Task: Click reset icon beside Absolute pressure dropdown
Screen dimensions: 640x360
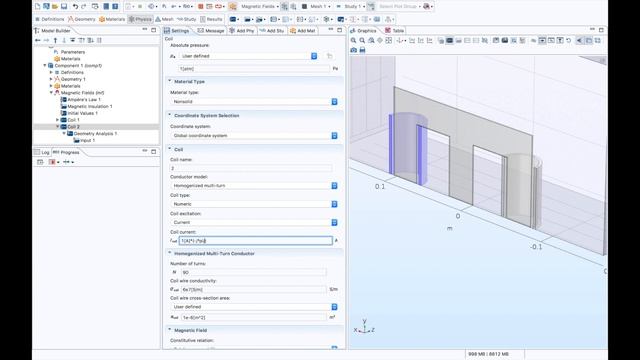Action: [x=329, y=56]
